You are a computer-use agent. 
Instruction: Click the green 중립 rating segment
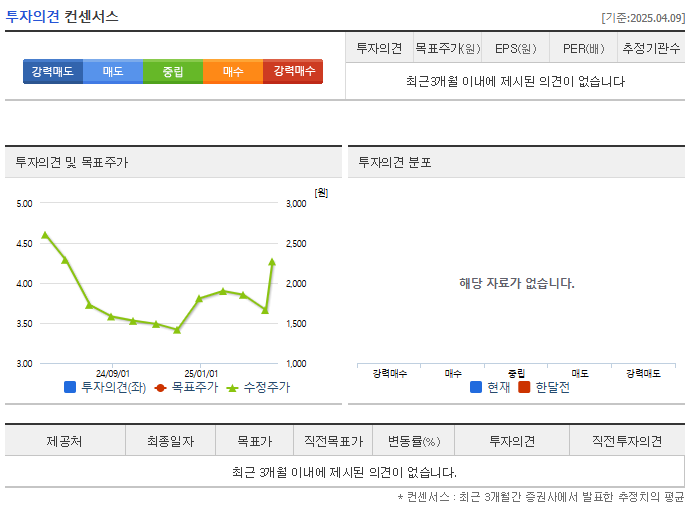(x=173, y=71)
